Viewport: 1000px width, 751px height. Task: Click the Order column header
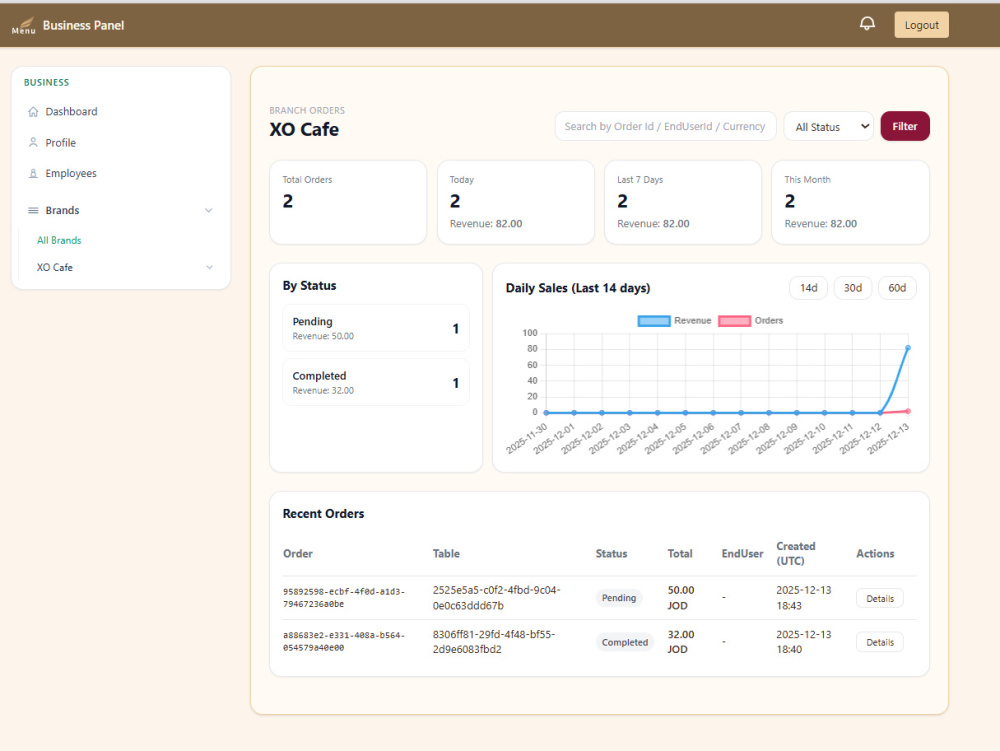coord(298,554)
